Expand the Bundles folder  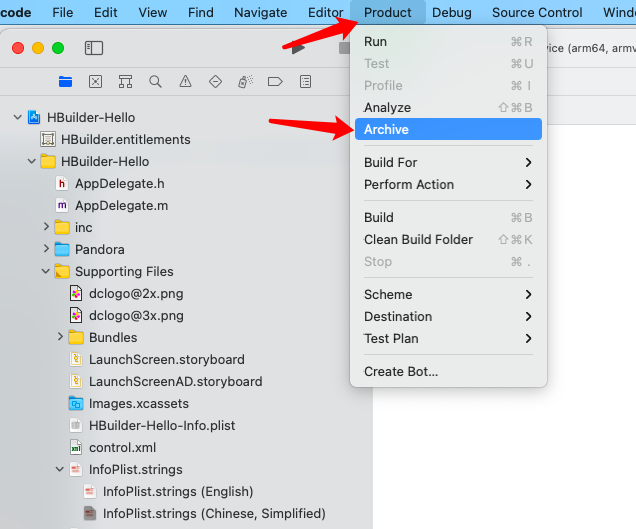[60, 336]
